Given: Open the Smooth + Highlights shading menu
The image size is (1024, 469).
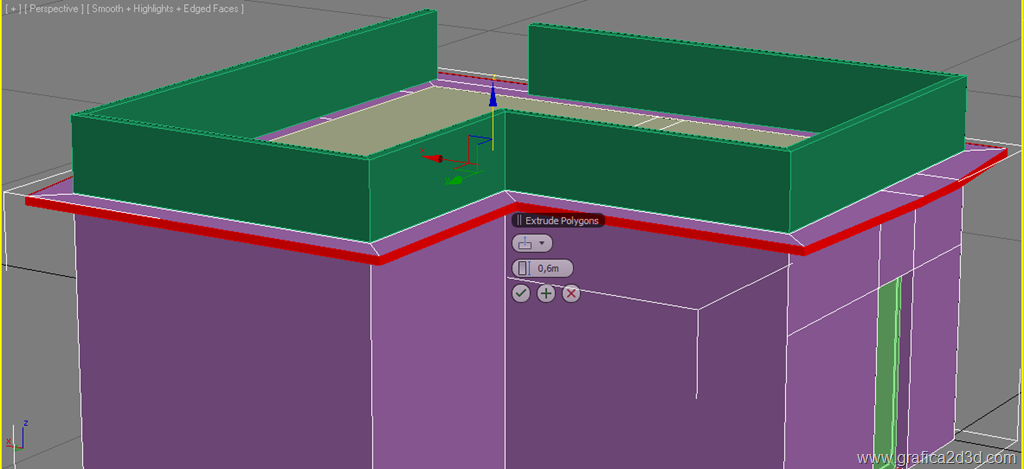Looking at the screenshot, I should tap(165, 8).
